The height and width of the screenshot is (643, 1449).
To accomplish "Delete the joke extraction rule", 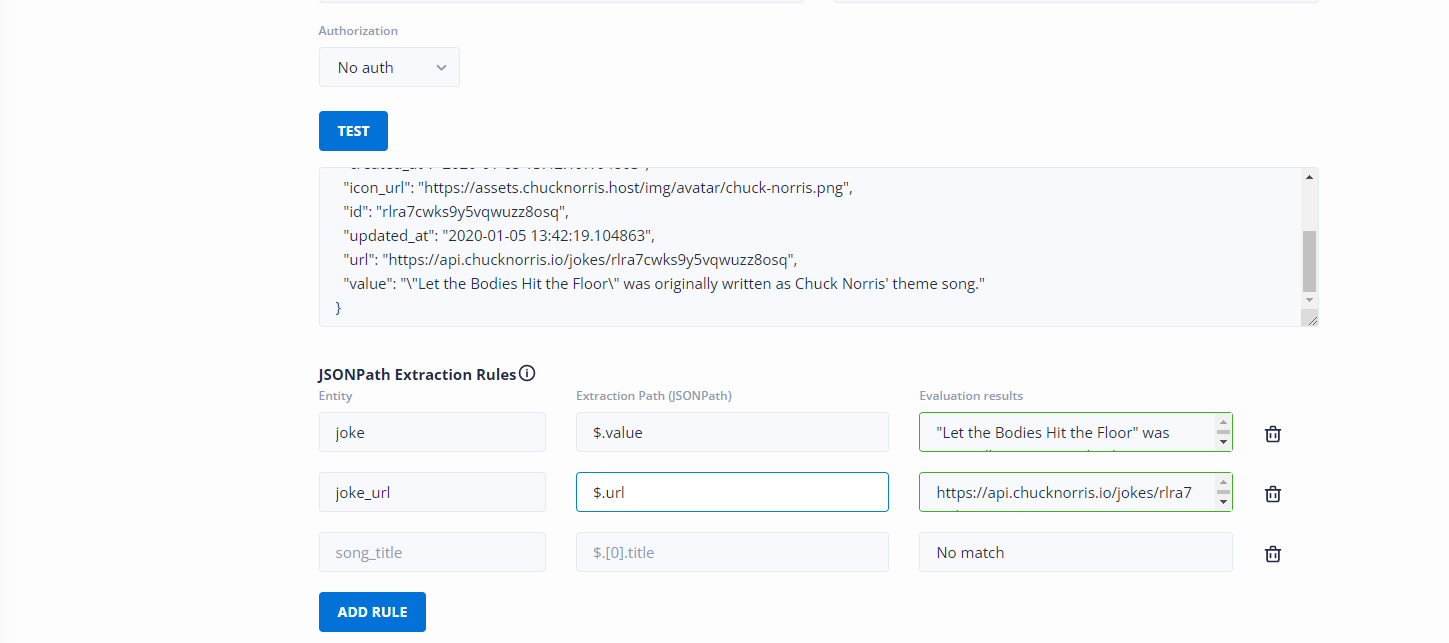I will tap(1273, 433).
